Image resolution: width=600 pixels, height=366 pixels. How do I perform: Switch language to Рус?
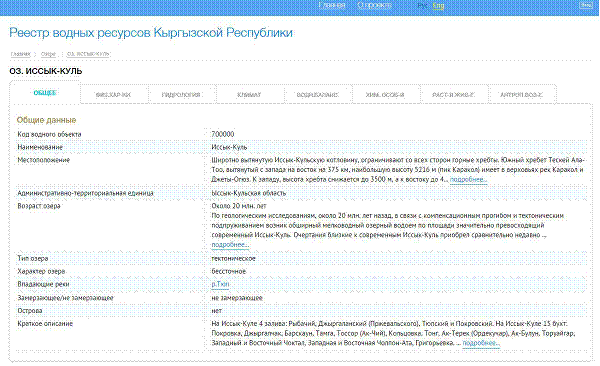(422, 6)
